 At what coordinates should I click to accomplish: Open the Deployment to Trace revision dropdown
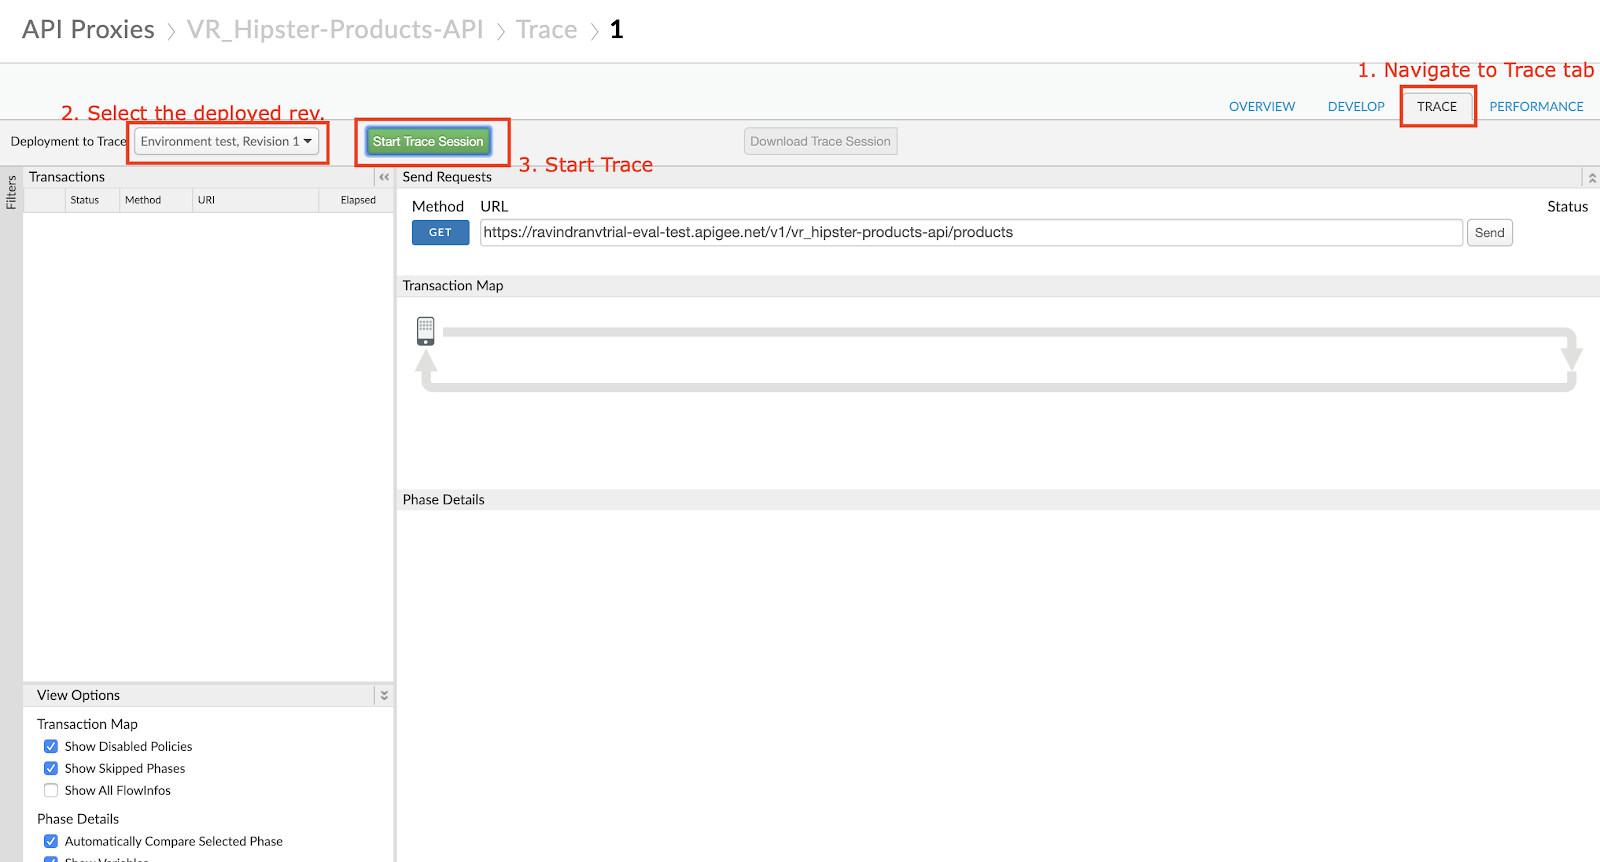pos(227,141)
